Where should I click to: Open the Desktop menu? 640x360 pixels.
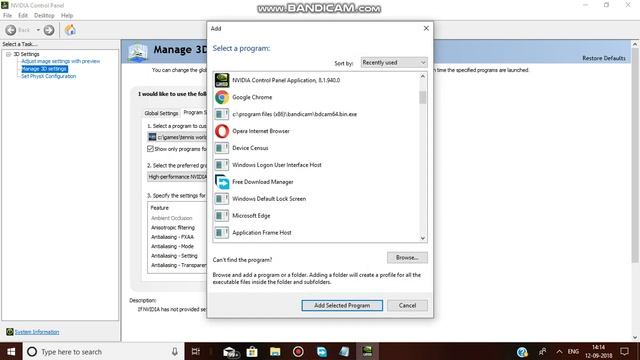(x=44, y=16)
